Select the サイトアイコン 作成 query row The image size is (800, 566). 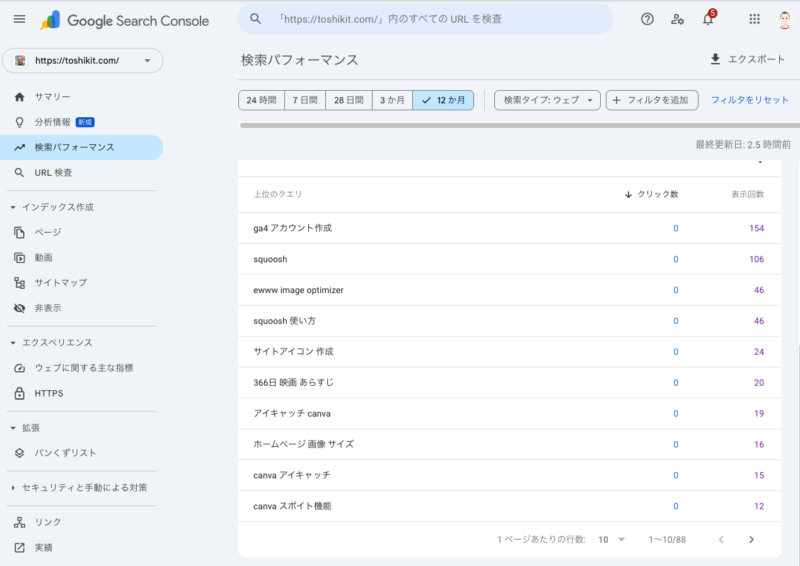click(x=510, y=352)
